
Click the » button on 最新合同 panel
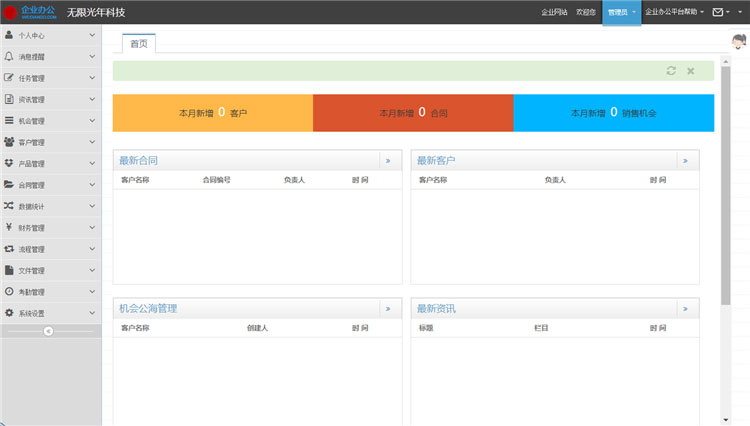[388, 161]
